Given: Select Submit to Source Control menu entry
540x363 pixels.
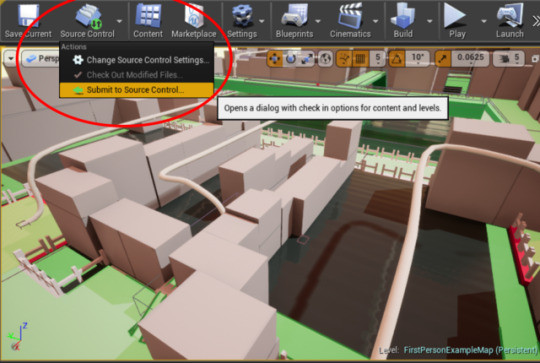Looking at the screenshot, I should [x=136, y=90].
